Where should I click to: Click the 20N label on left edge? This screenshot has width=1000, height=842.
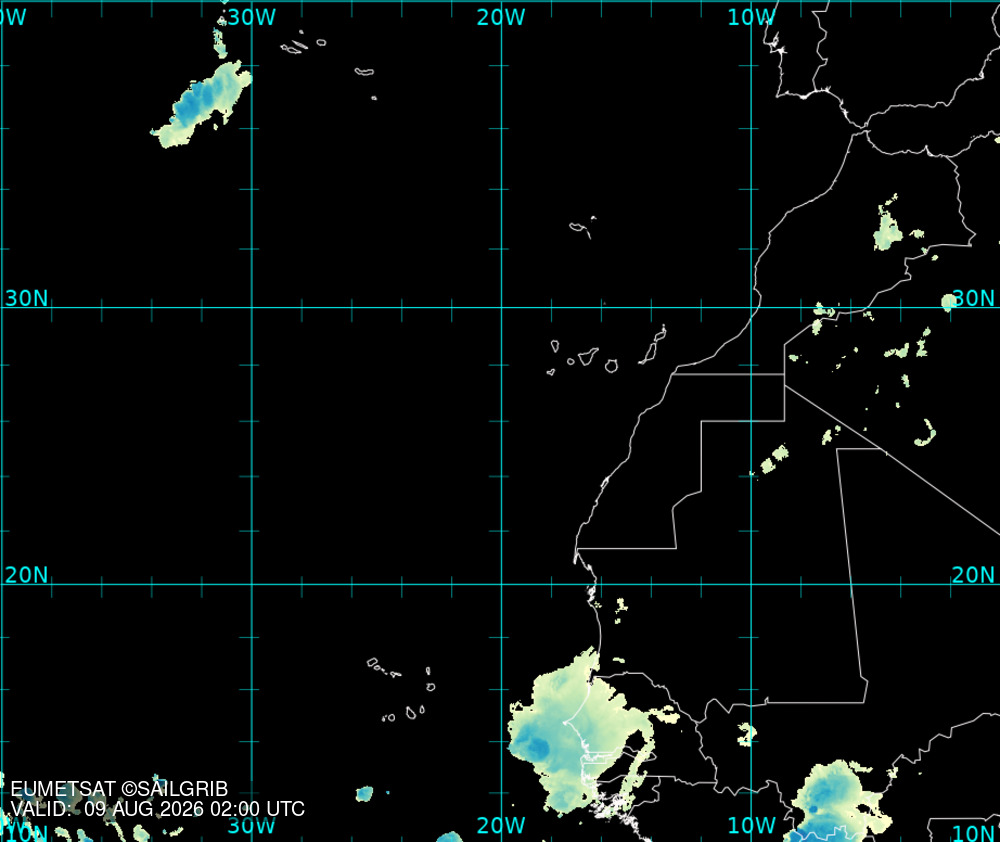coord(26,575)
